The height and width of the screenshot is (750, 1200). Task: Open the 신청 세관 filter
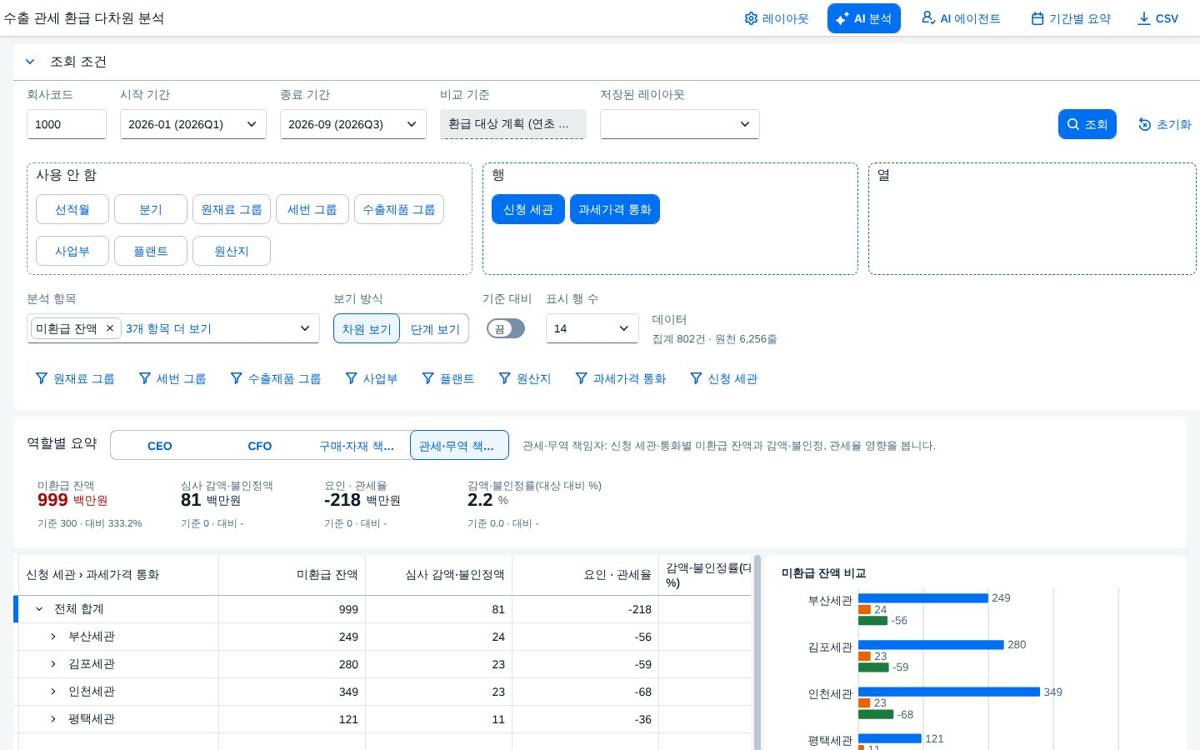point(723,379)
